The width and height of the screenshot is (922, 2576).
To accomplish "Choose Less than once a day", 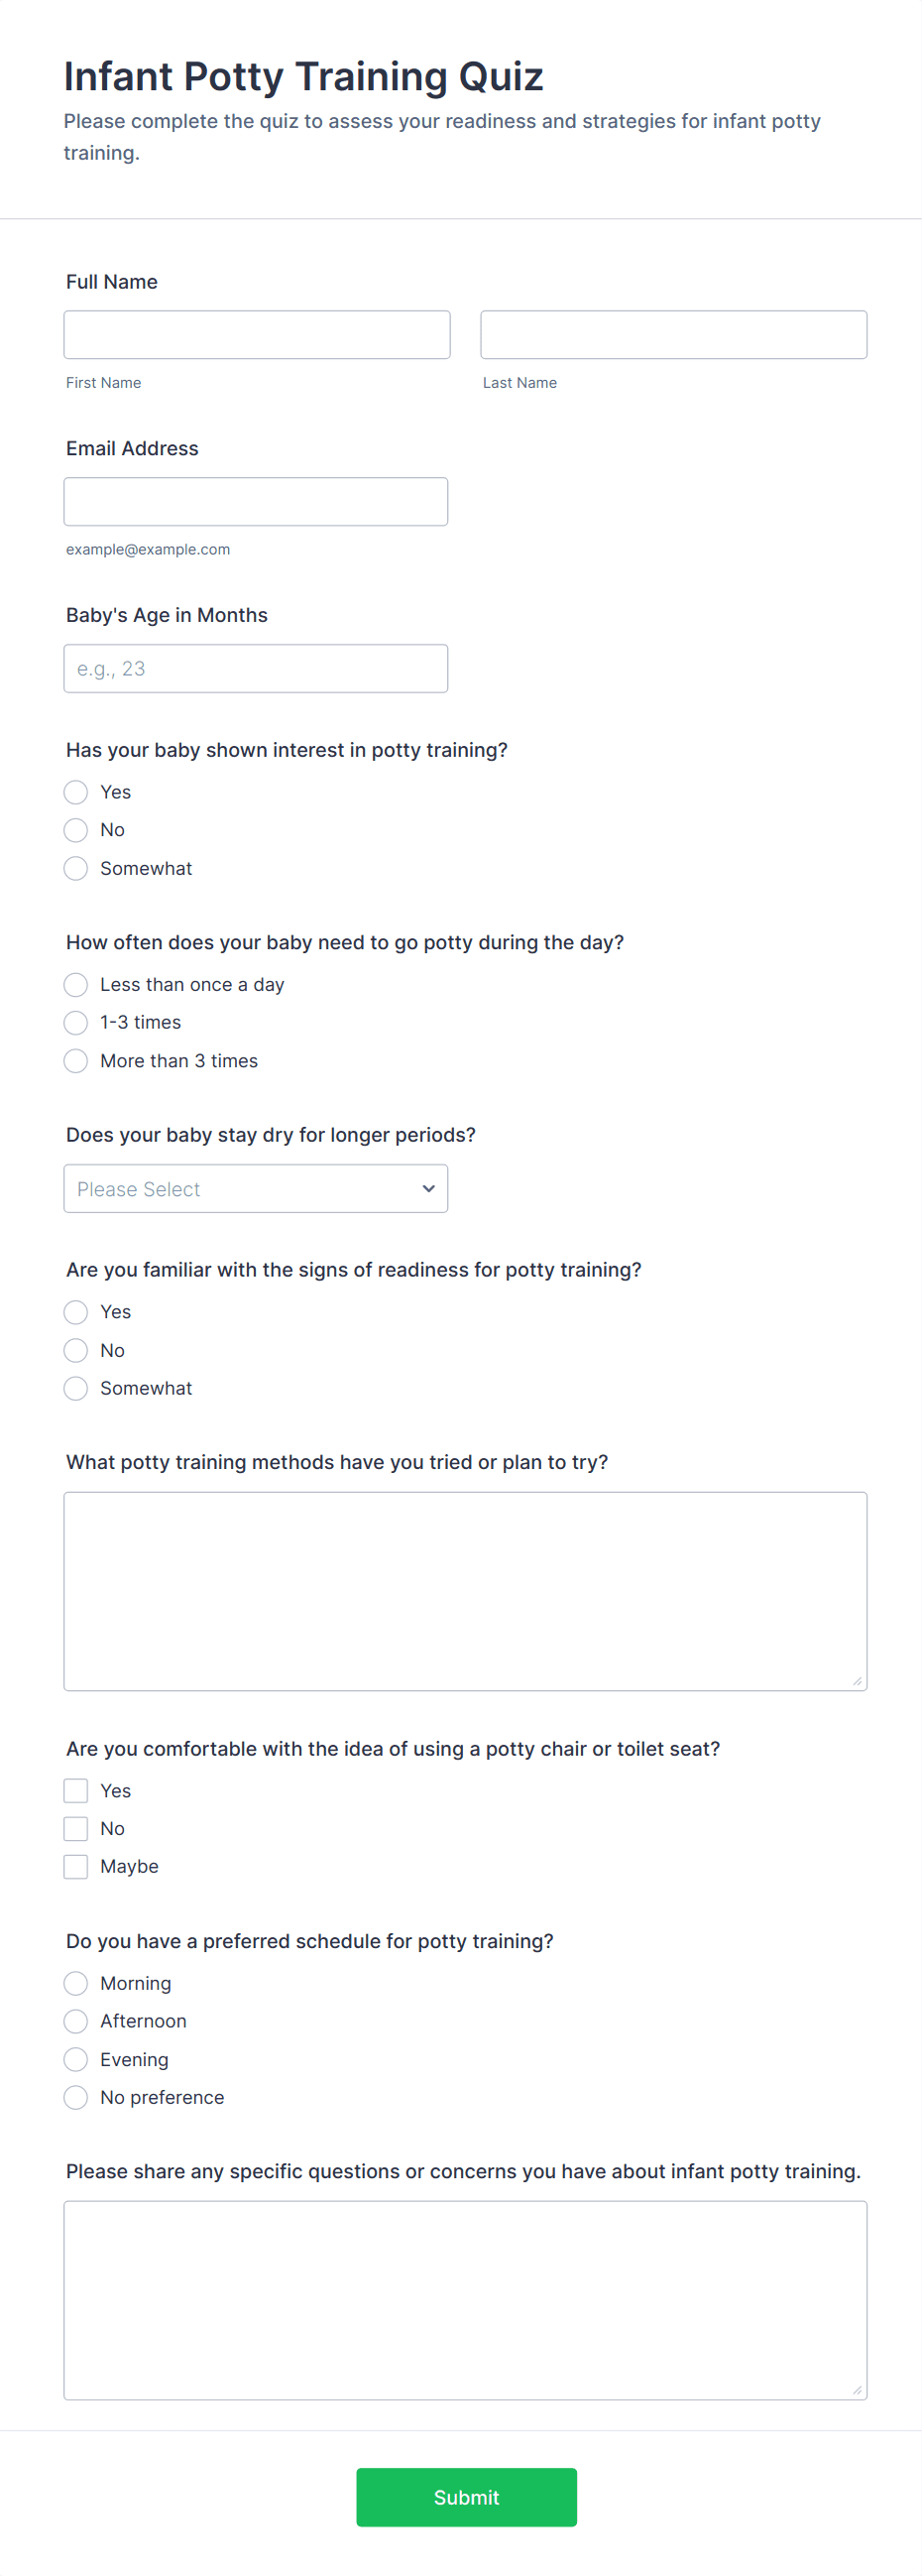I will pos(76,985).
